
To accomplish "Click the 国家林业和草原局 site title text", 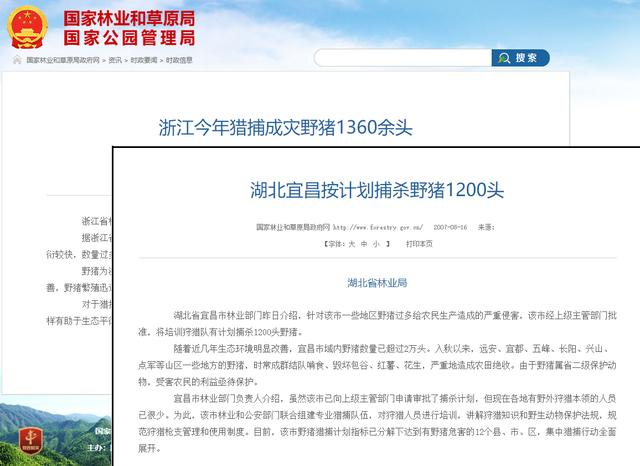I will click(129, 19).
